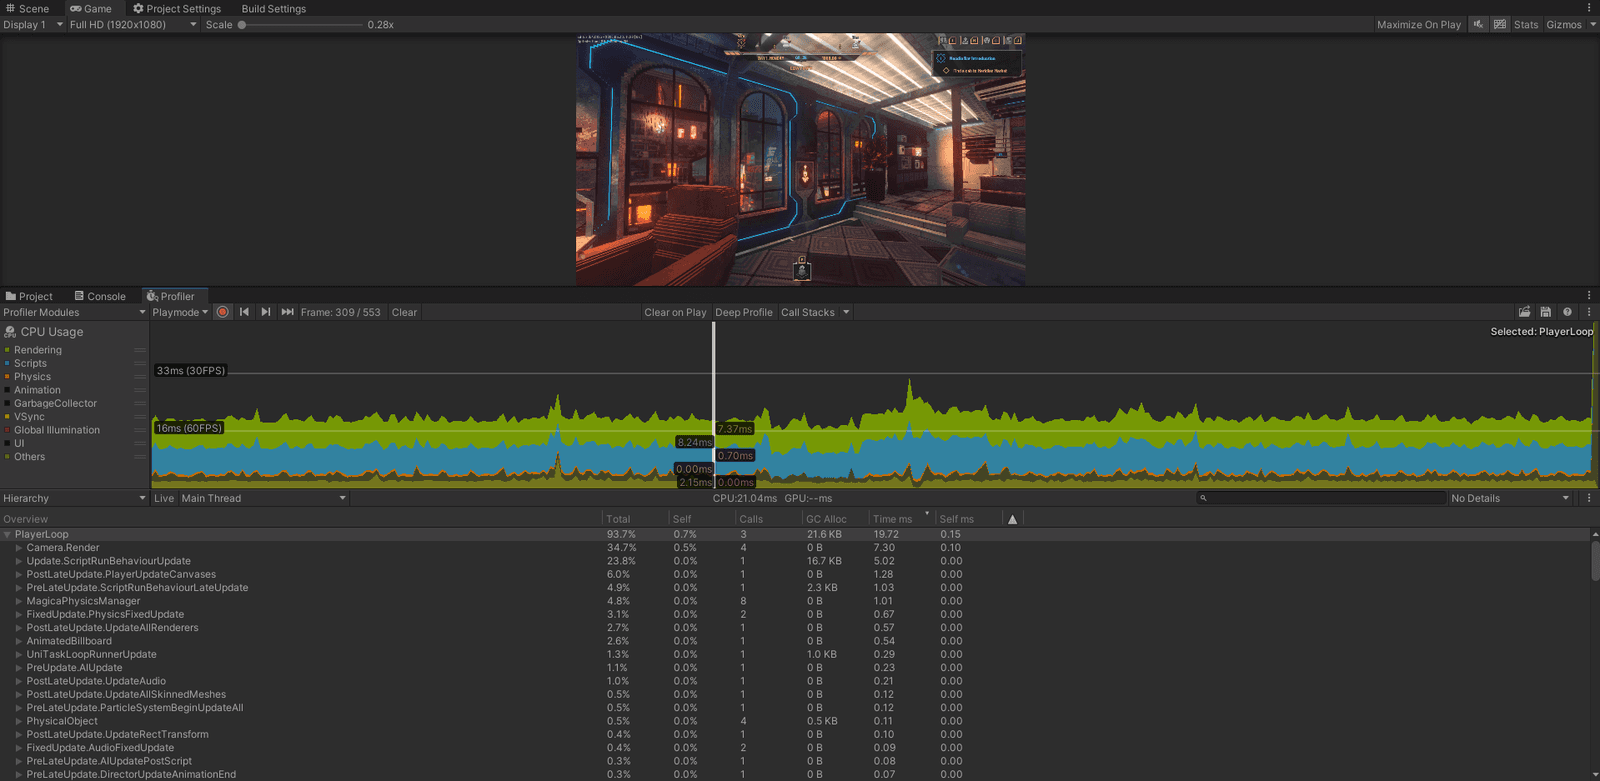Save profiler data with the disk icon
Image resolution: width=1600 pixels, height=781 pixels.
point(1546,312)
